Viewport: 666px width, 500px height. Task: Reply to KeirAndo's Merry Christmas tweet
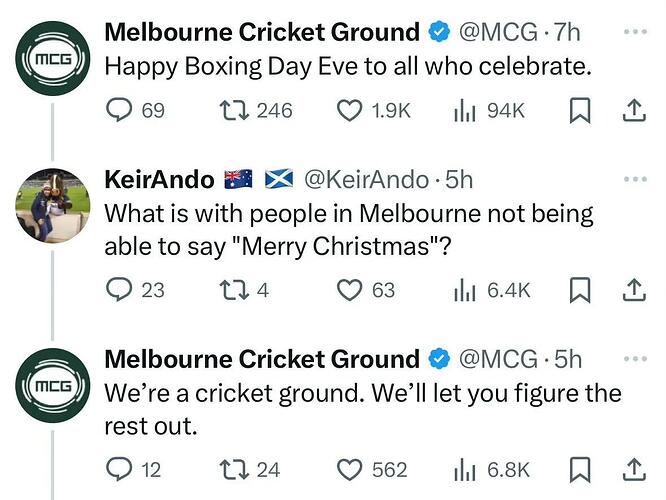135,290
